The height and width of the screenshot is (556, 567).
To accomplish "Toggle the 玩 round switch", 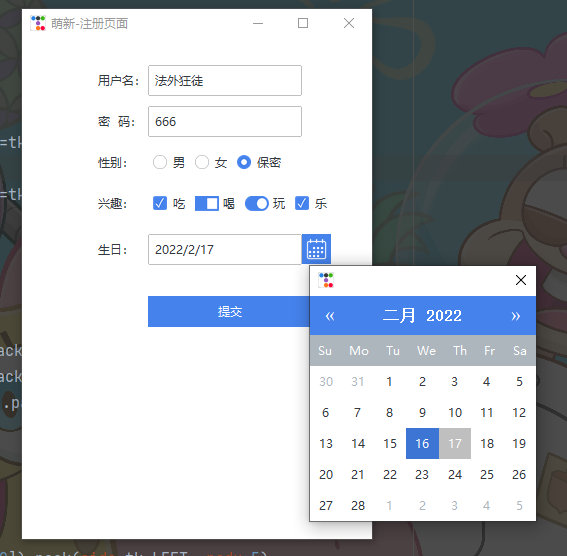I will tap(257, 203).
